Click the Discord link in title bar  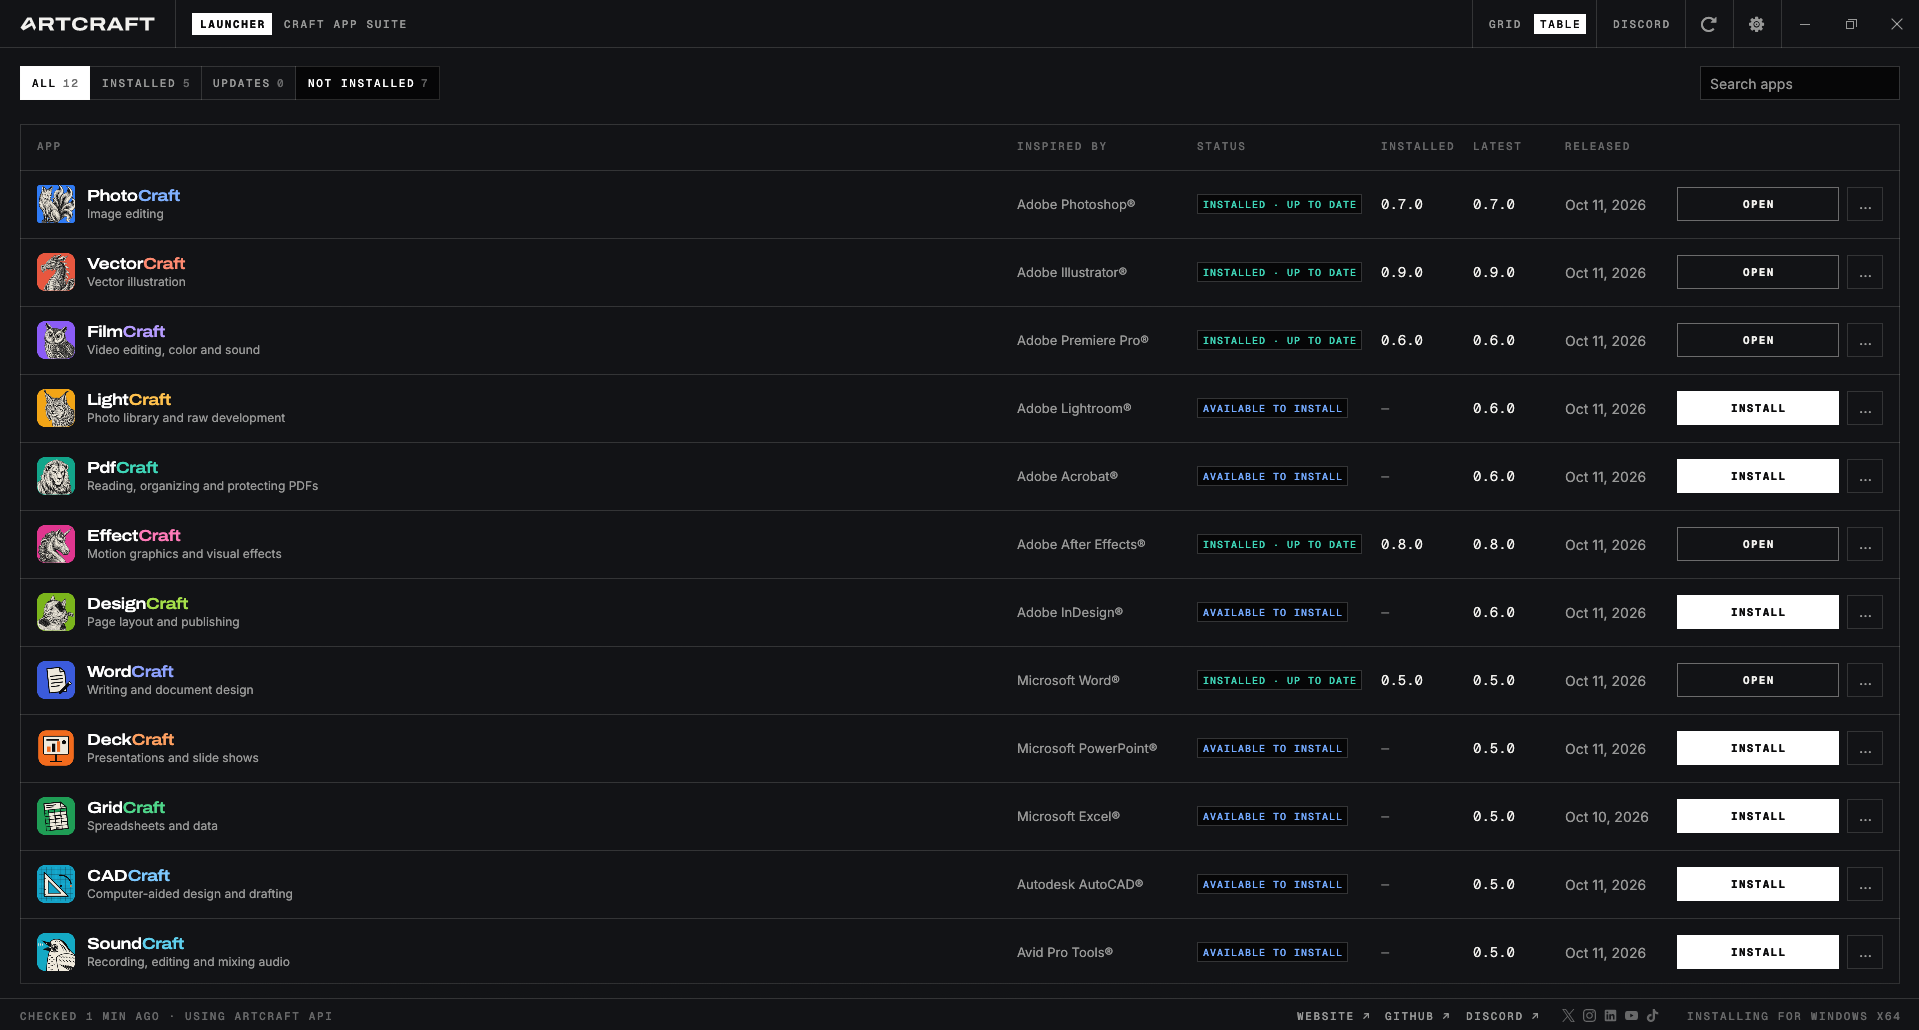pos(1641,24)
